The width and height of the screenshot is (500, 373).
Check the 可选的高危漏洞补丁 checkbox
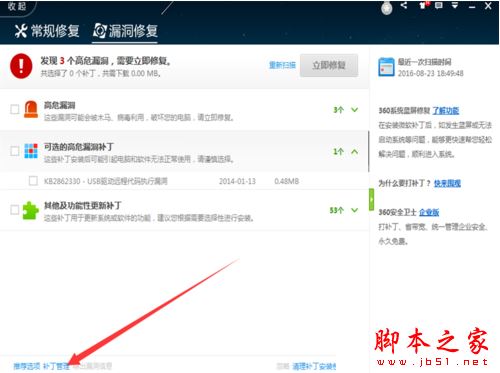[15, 151]
